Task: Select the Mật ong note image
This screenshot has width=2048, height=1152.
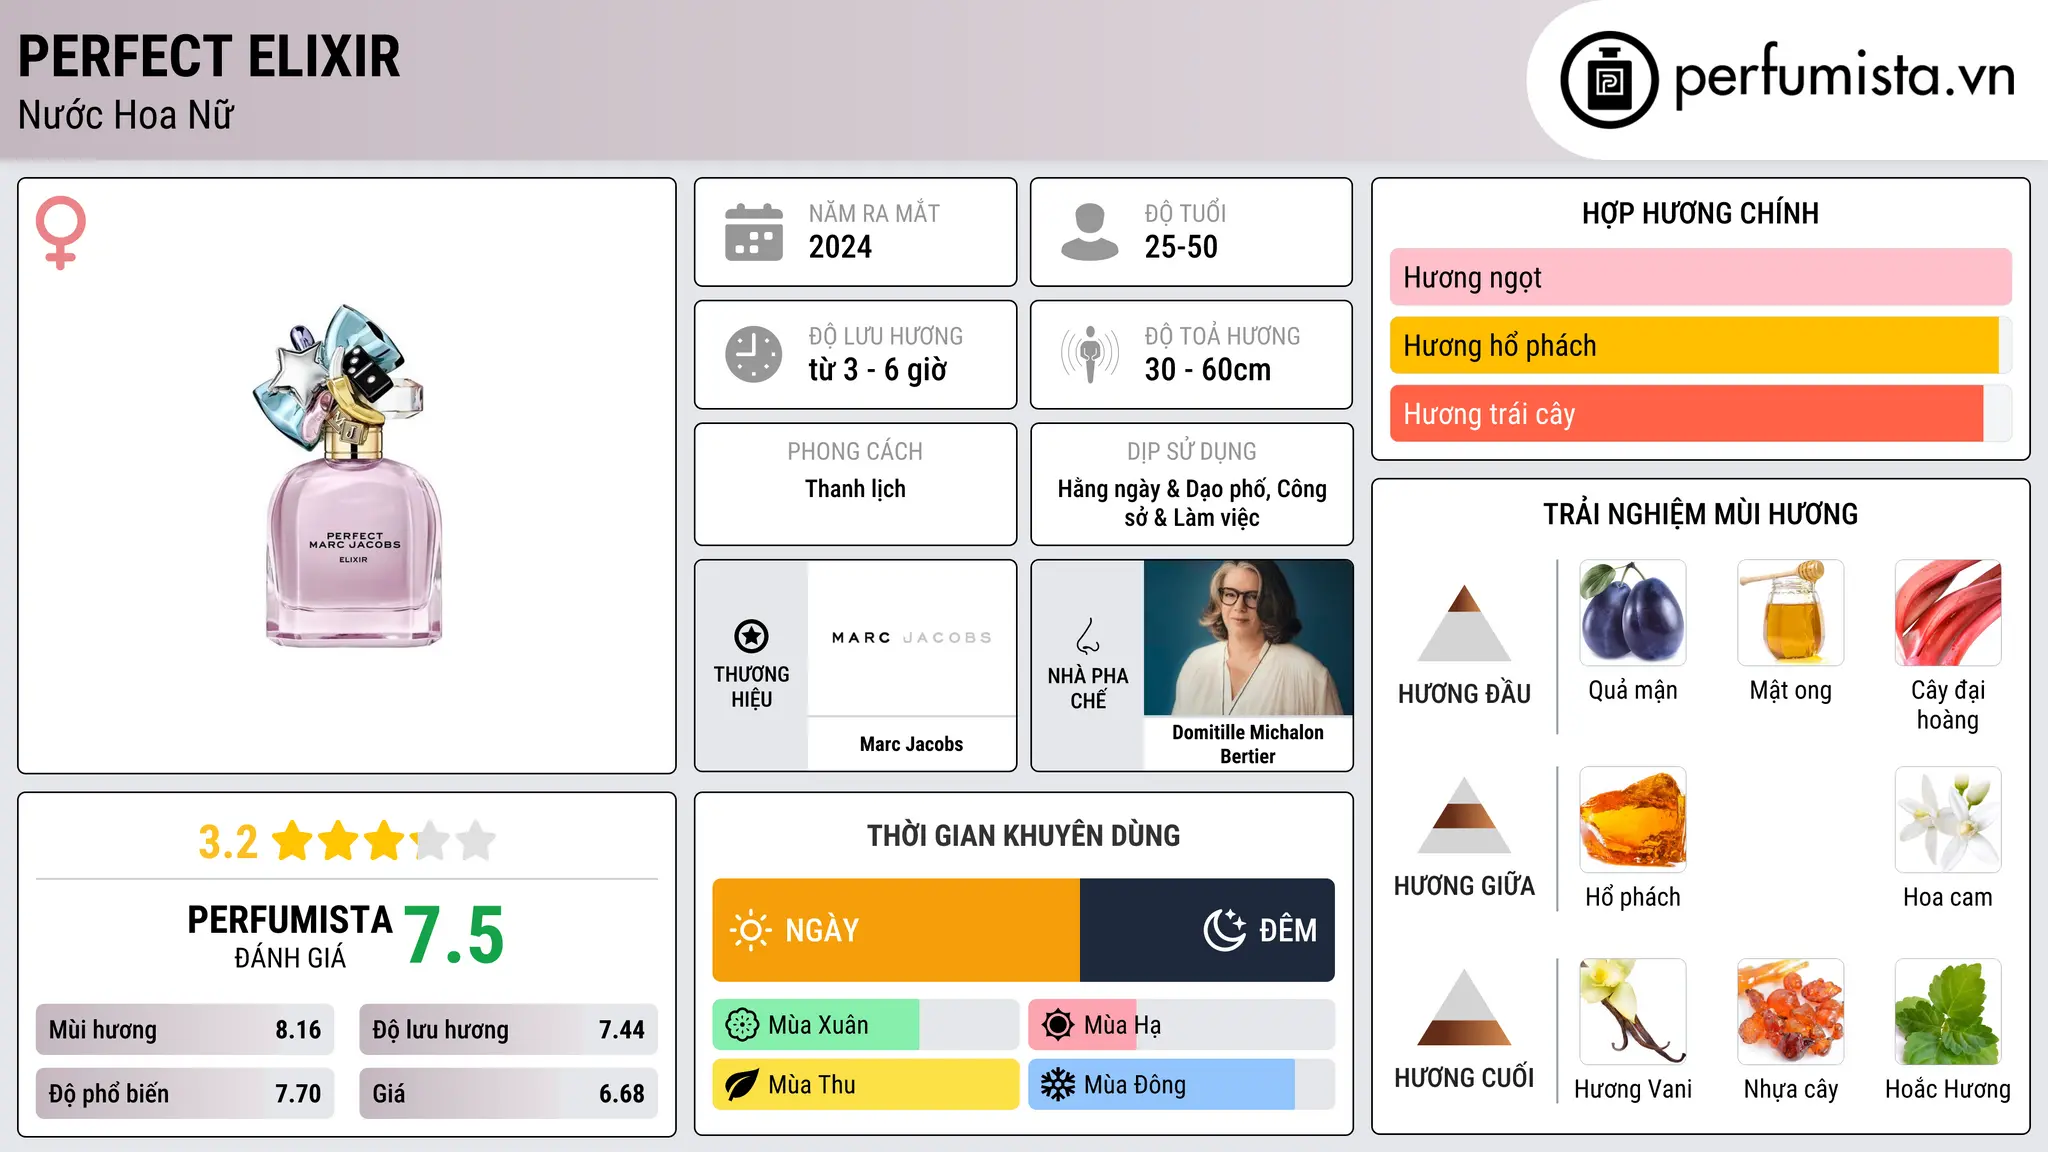Action: tap(1791, 613)
